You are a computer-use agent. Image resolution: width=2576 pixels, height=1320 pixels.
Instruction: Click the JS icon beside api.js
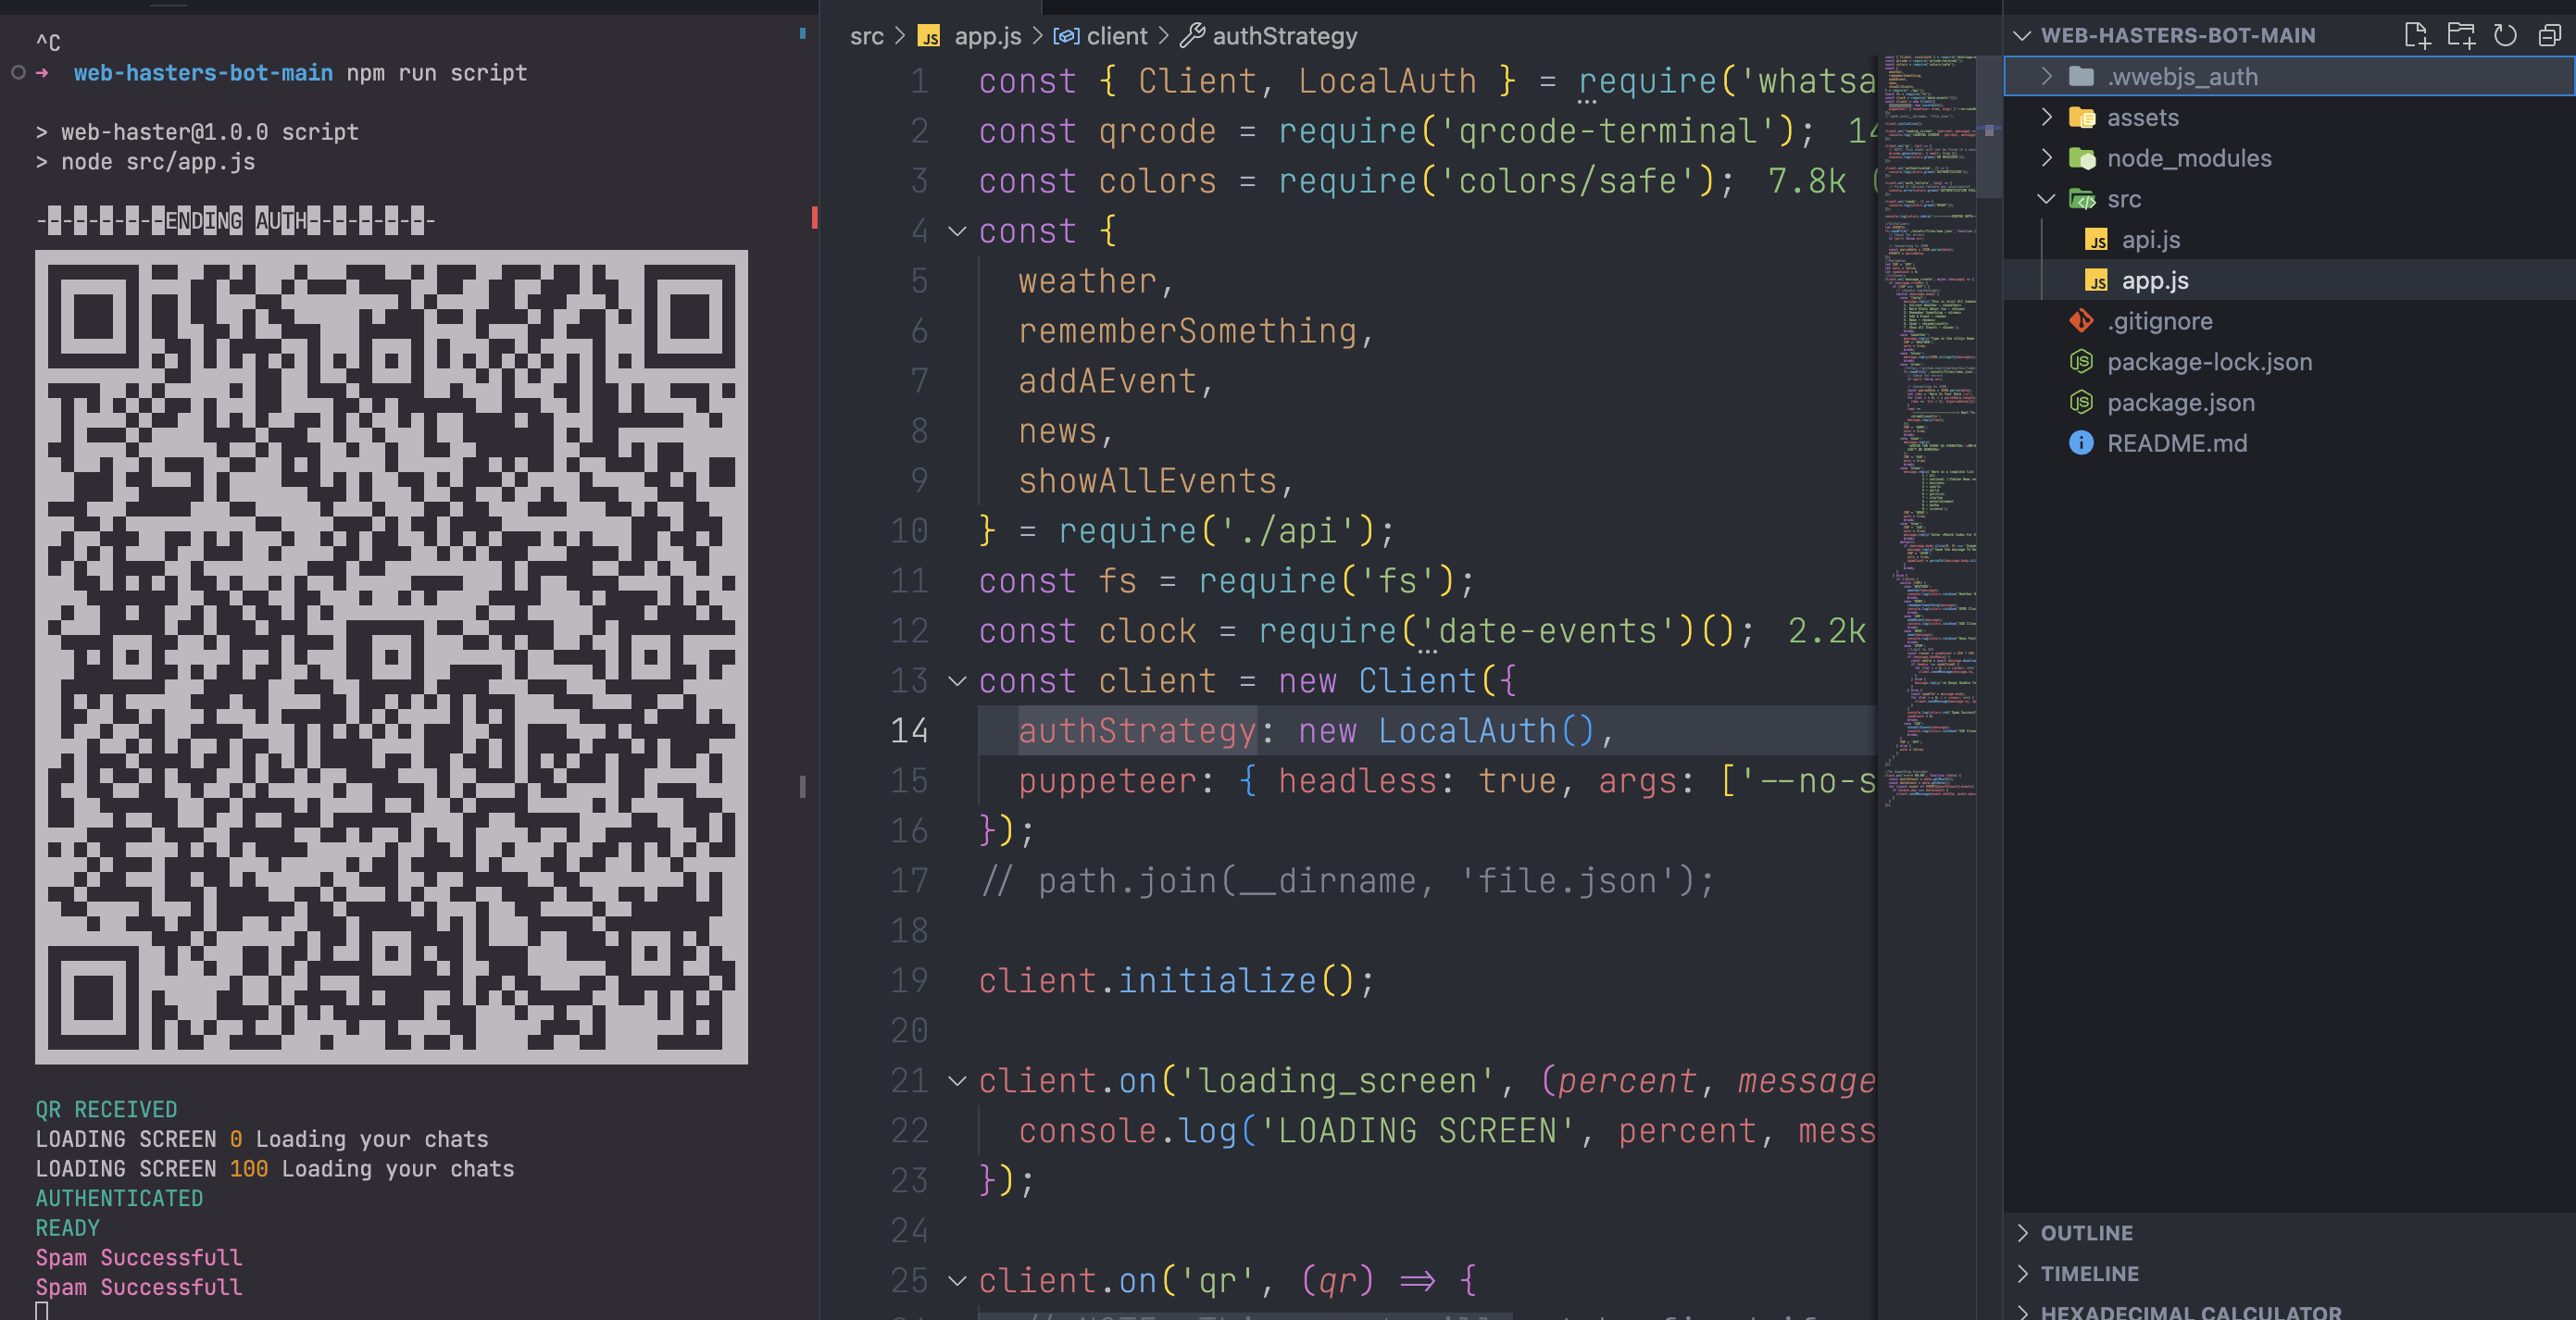pyautogui.click(x=2098, y=240)
